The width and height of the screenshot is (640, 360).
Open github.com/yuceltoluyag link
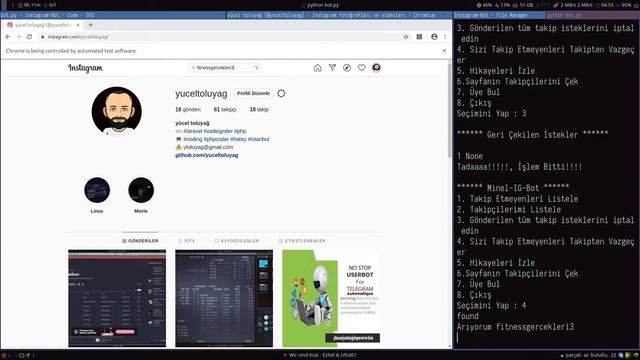[x=207, y=155]
